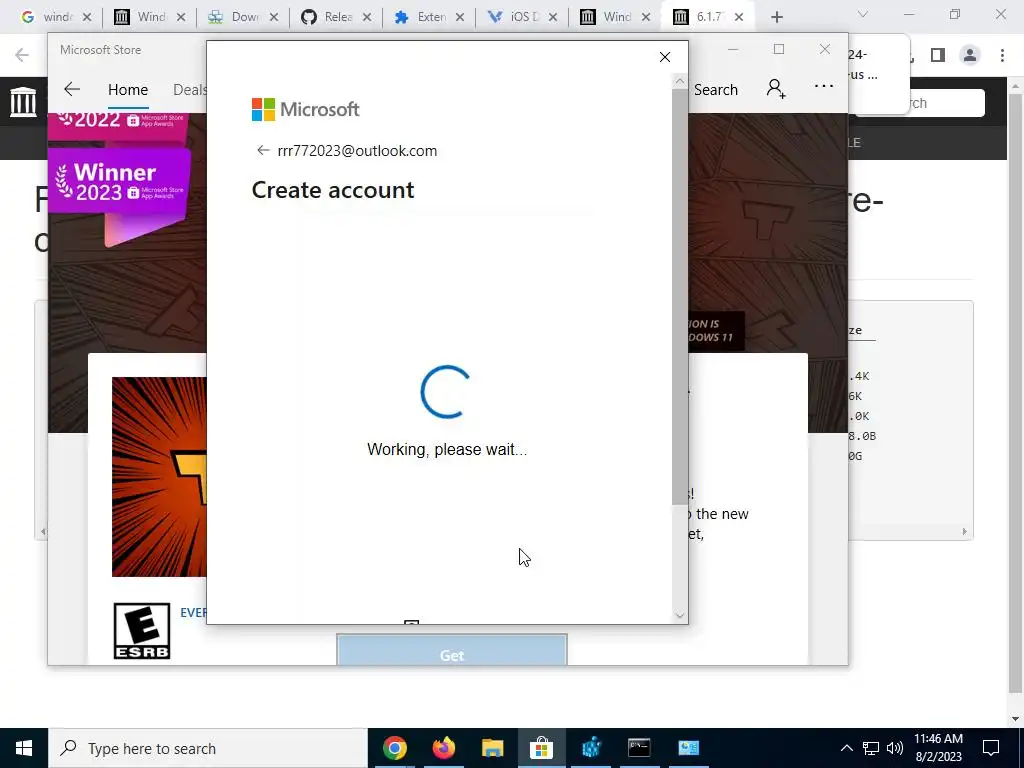Click the Microsoft Store taskbar icon
Image resolution: width=1024 pixels, height=768 pixels.
pyautogui.click(x=541, y=748)
